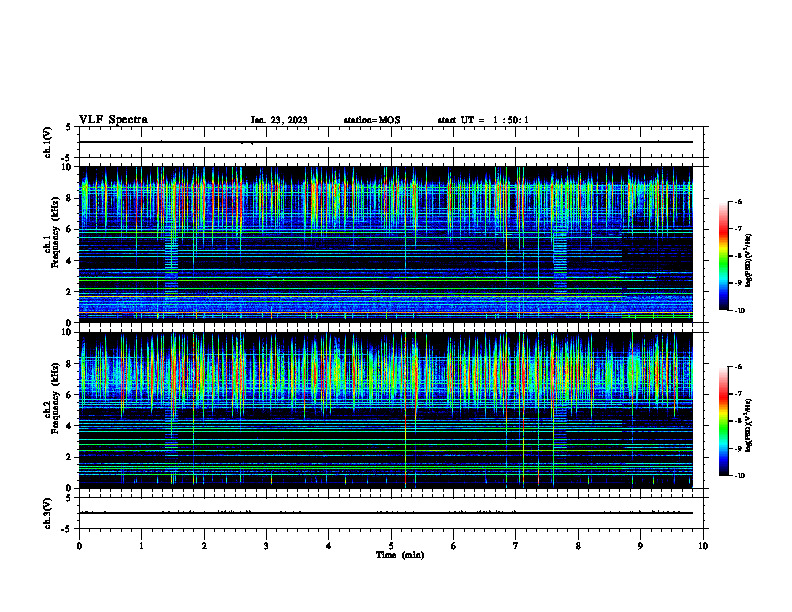Click time axis tick label '3'
The height and width of the screenshot is (612, 792).
tap(266, 546)
